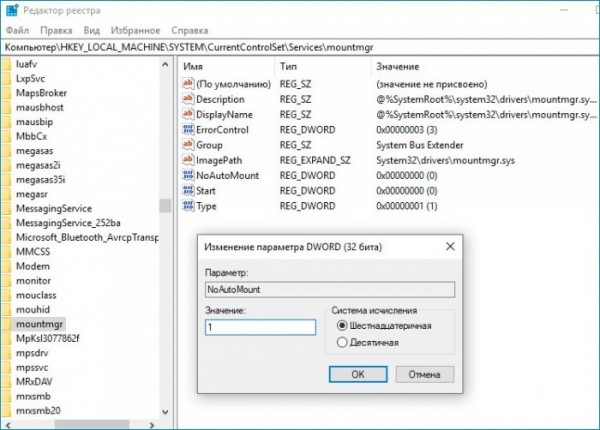Click the Registry Editor app icon in title bar
The width and height of the screenshot is (600, 430).
(x=12, y=10)
